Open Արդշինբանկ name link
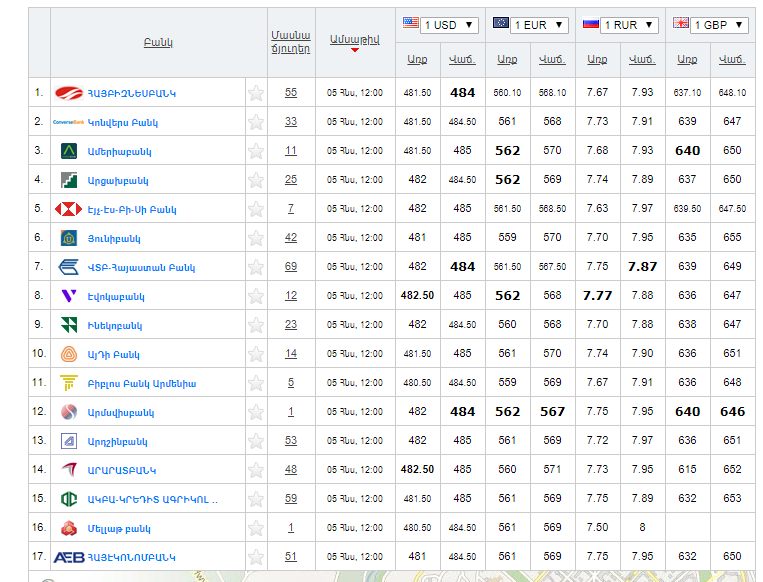 point(117,442)
